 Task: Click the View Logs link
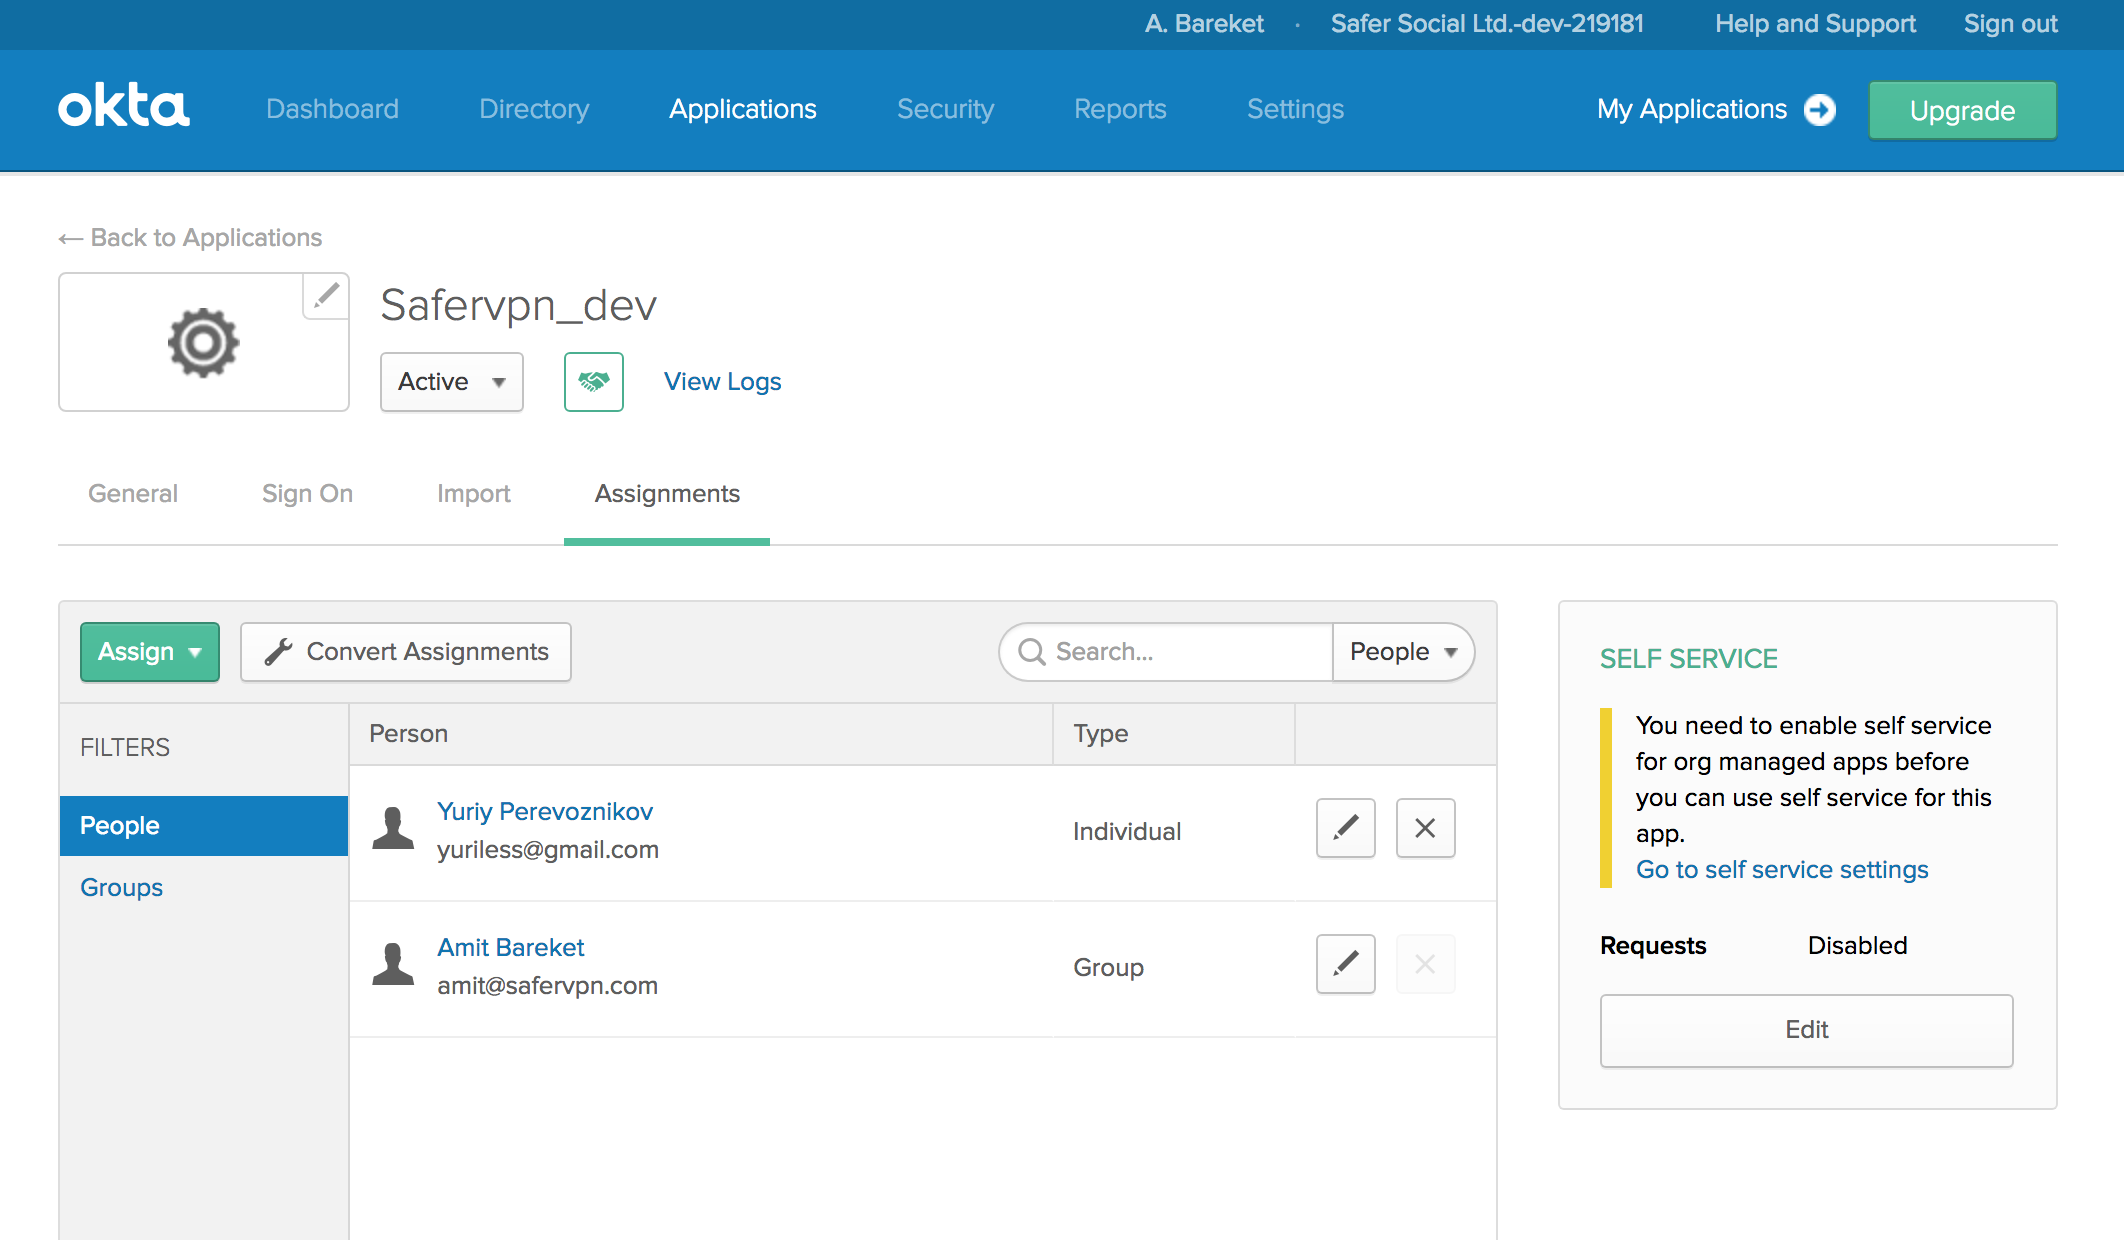click(722, 381)
